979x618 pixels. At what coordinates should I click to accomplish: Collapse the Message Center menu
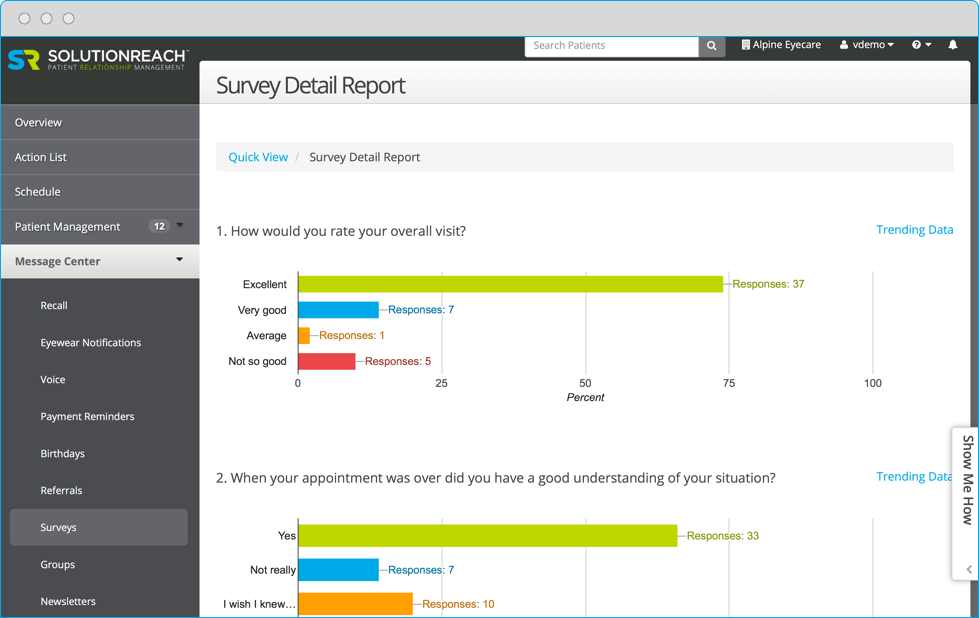pyautogui.click(x=180, y=261)
